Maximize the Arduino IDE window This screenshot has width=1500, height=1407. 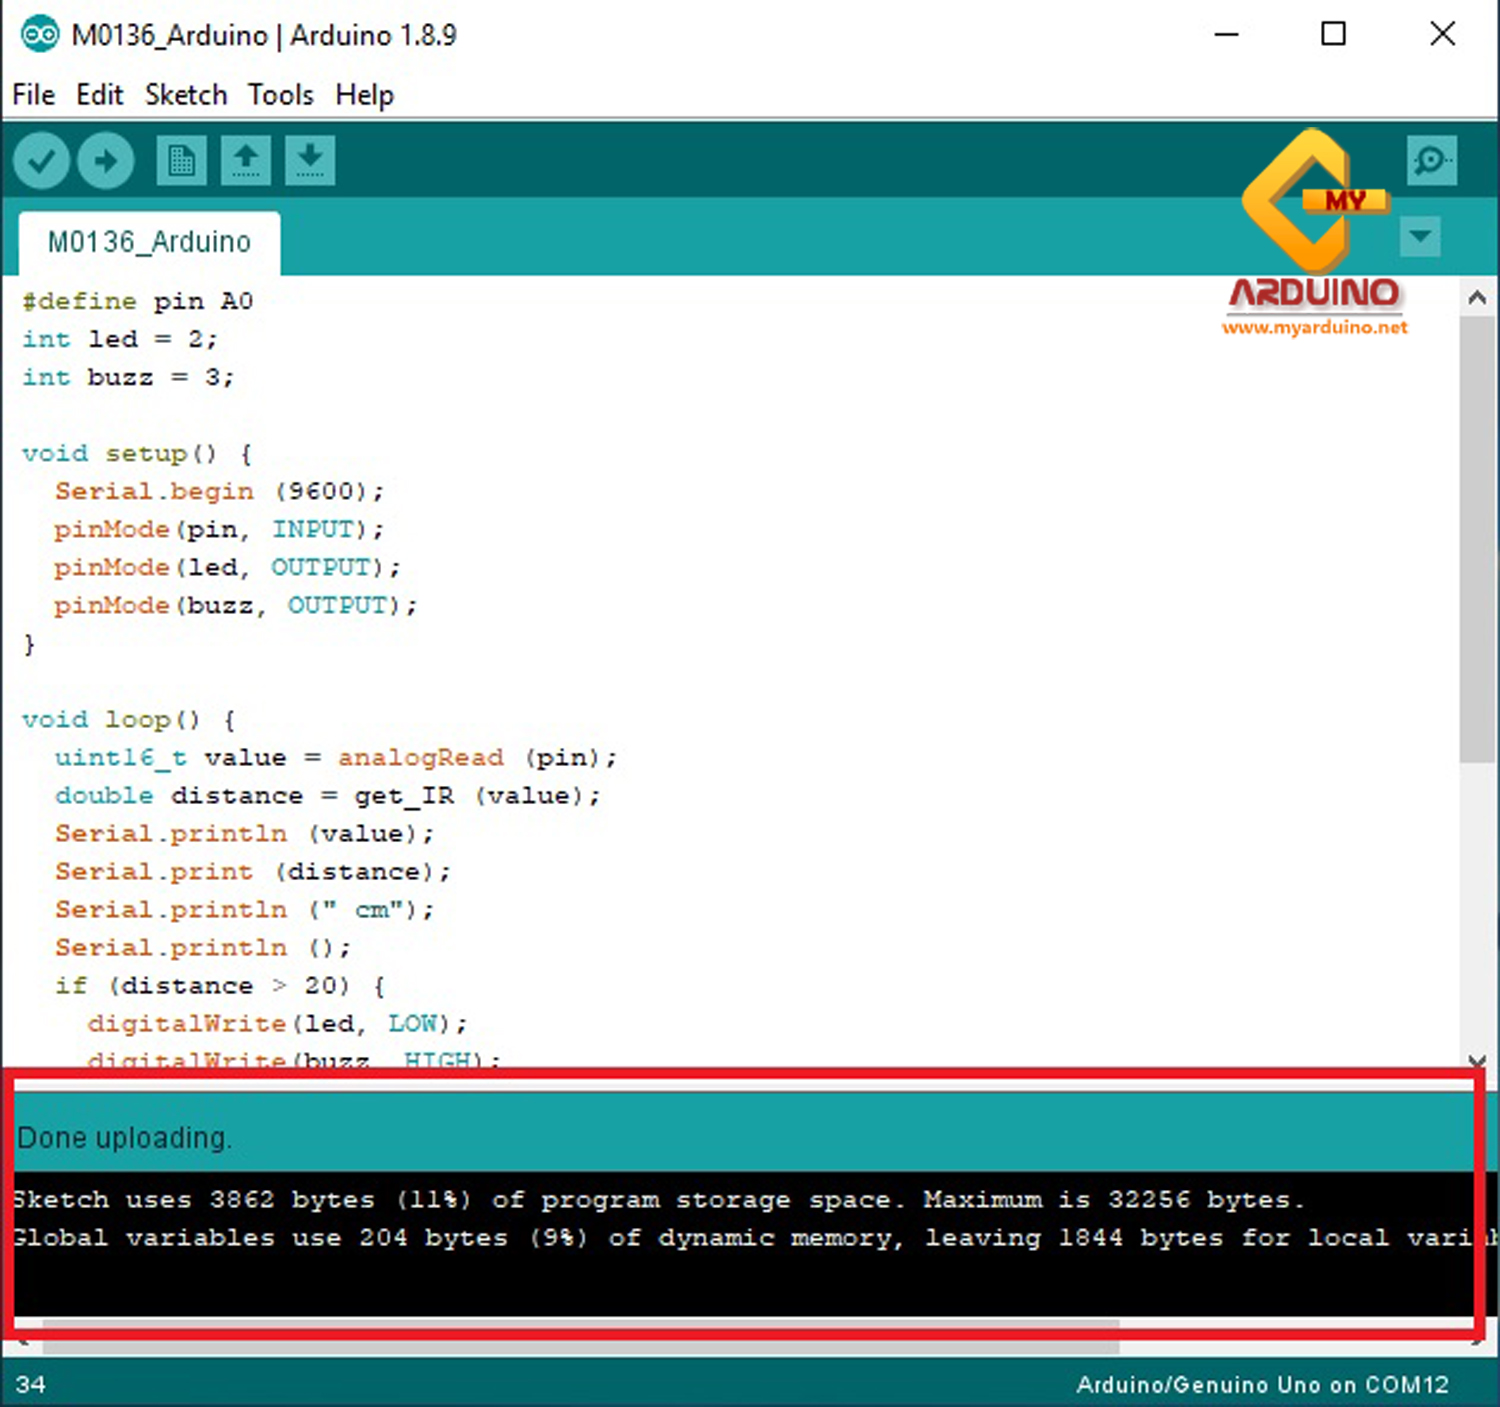1333,34
